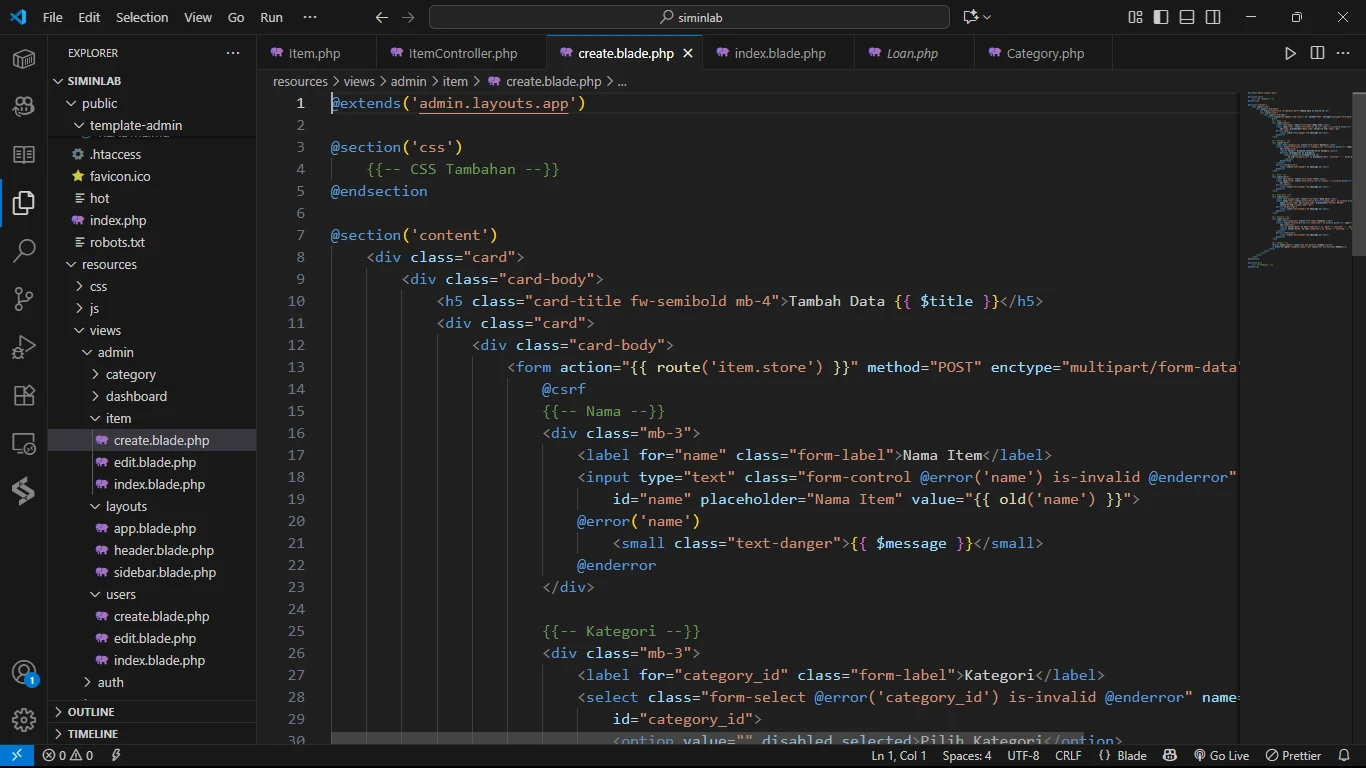
Task: Expand the OUTLINE section
Action: pos(91,712)
